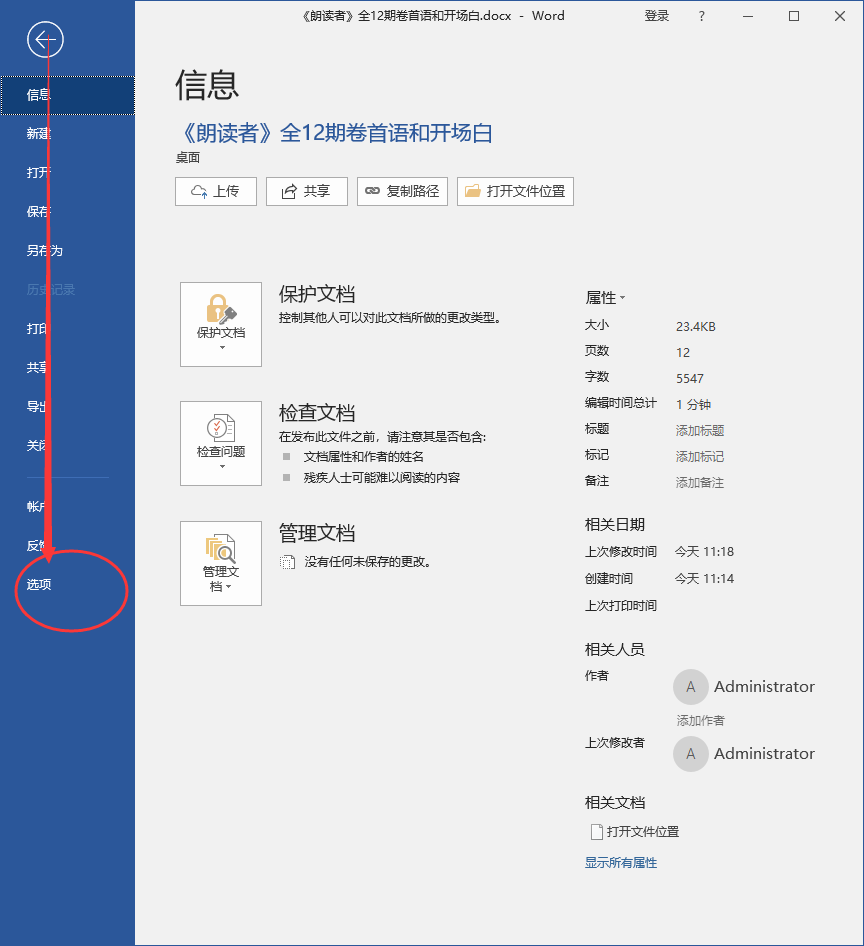The width and height of the screenshot is (864, 946).
Task: Open the circled 选项 Word Options entry
Action: (37, 584)
